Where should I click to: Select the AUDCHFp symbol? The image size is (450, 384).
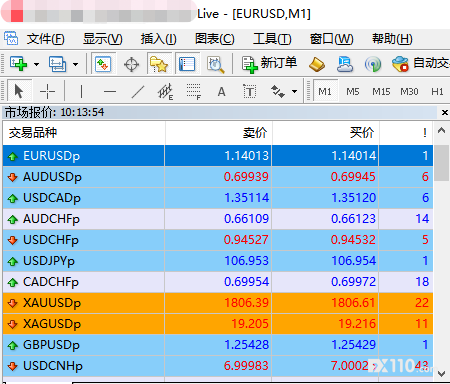click(51, 219)
